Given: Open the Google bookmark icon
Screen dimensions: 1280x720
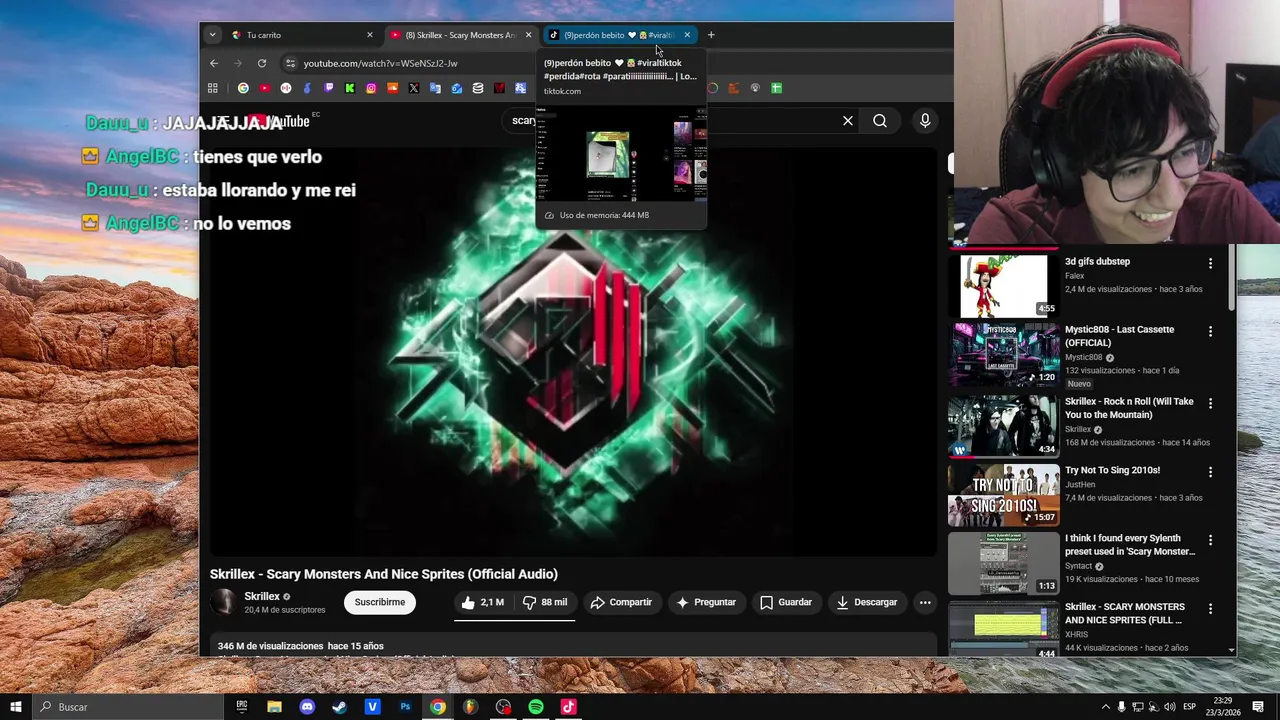Looking at the screenshot, I should [x=243, y=88].
